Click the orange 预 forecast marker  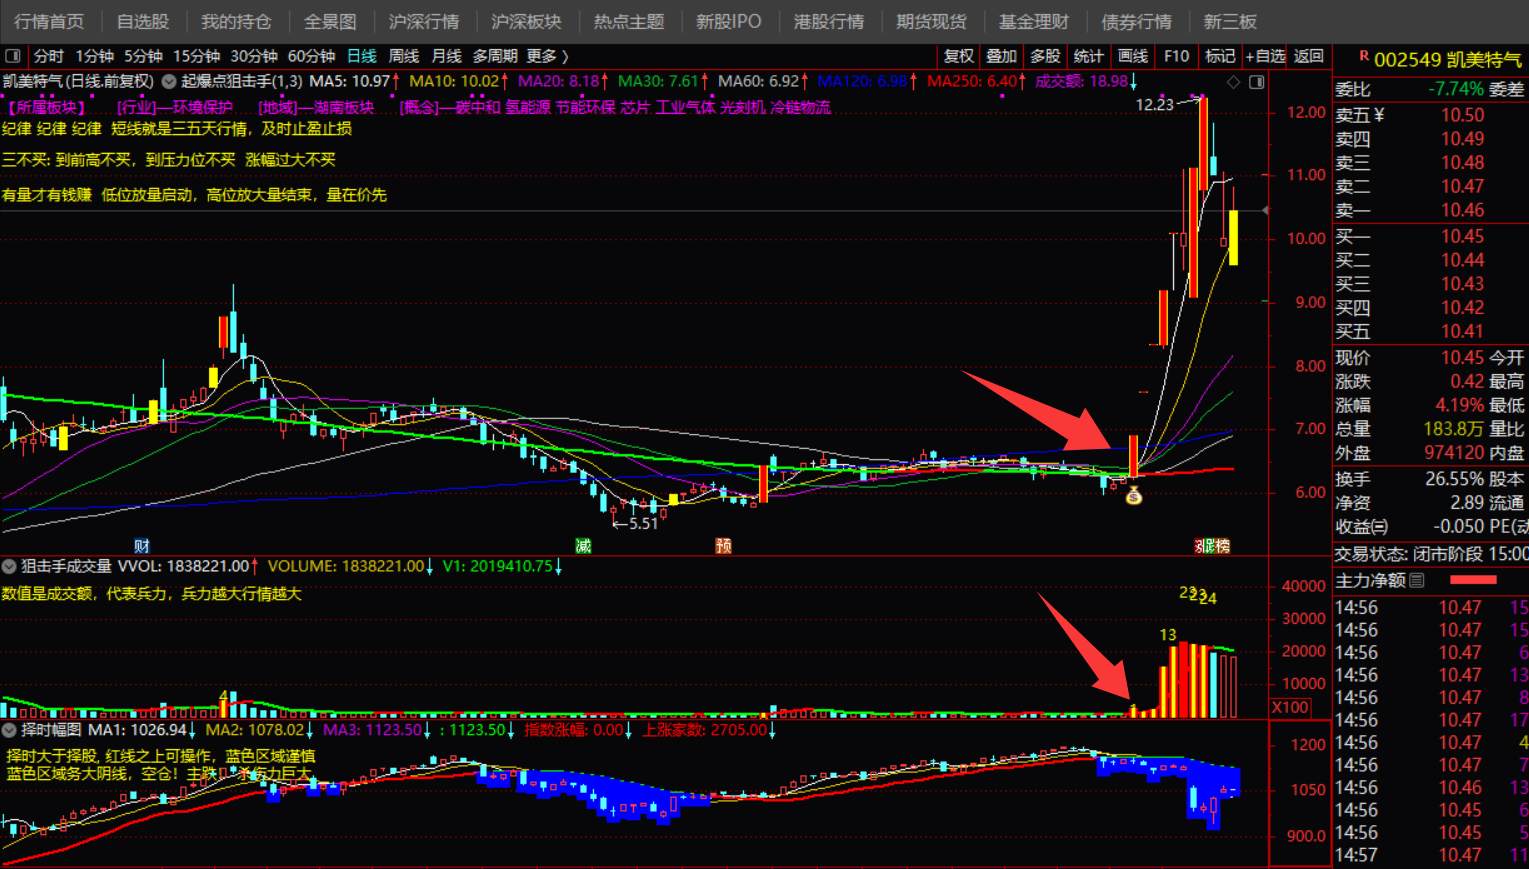tap(723, 546)
